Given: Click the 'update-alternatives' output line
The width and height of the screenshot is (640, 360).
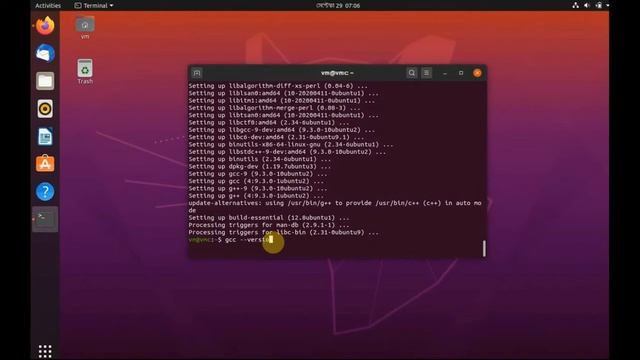Looking at the screenshot, I should pos(335,207).
